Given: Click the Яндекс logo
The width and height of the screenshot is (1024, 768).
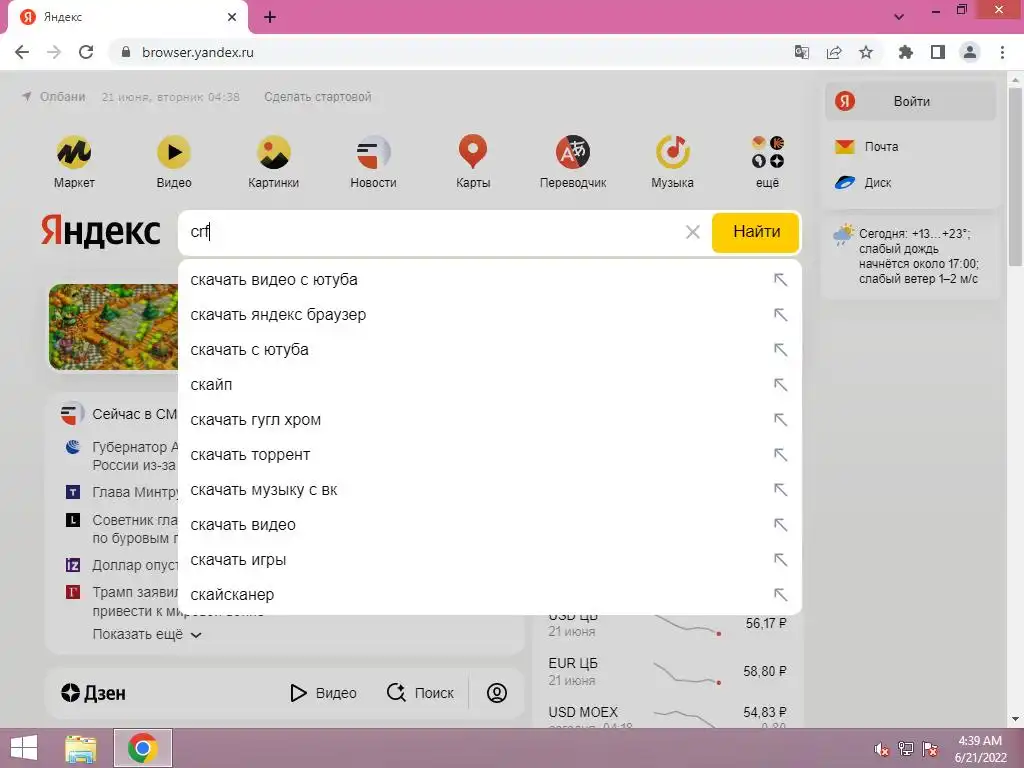Looking at the screenshot, I should coord(101,231).
